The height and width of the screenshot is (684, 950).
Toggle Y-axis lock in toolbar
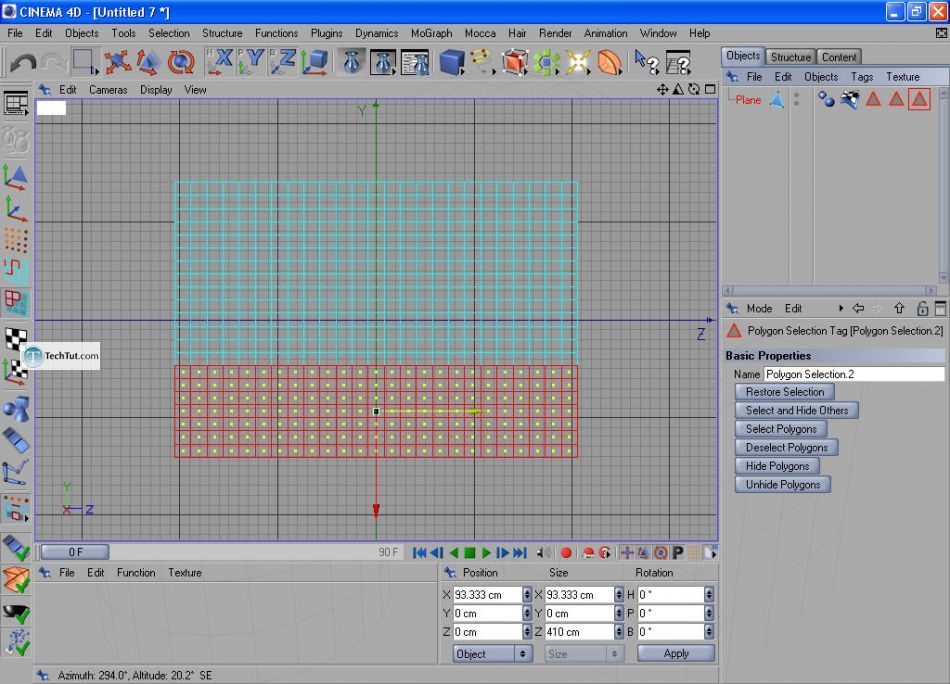252,63
